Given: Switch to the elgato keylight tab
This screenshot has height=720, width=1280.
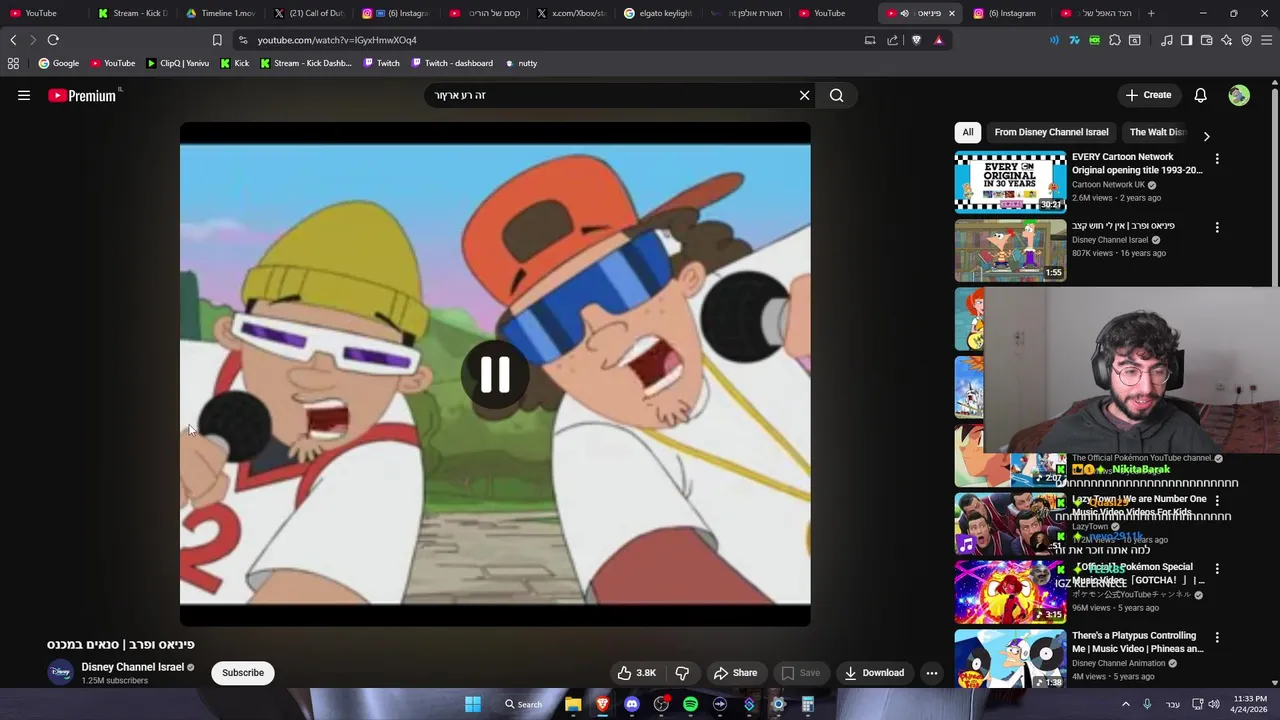Looking at the screenshot, I should point(658,13).
